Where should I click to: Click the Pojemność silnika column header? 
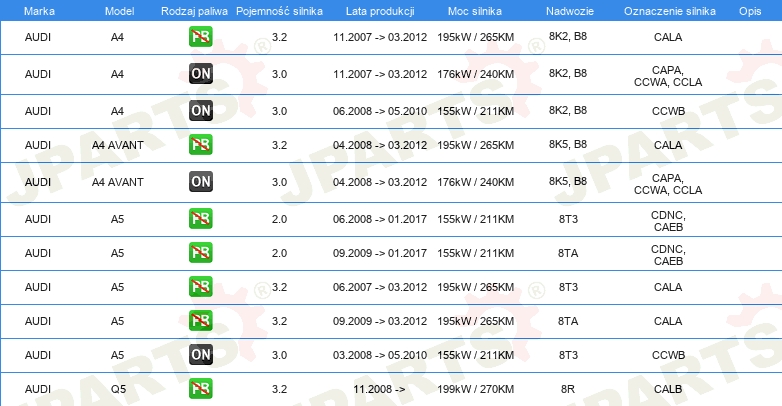279,11
